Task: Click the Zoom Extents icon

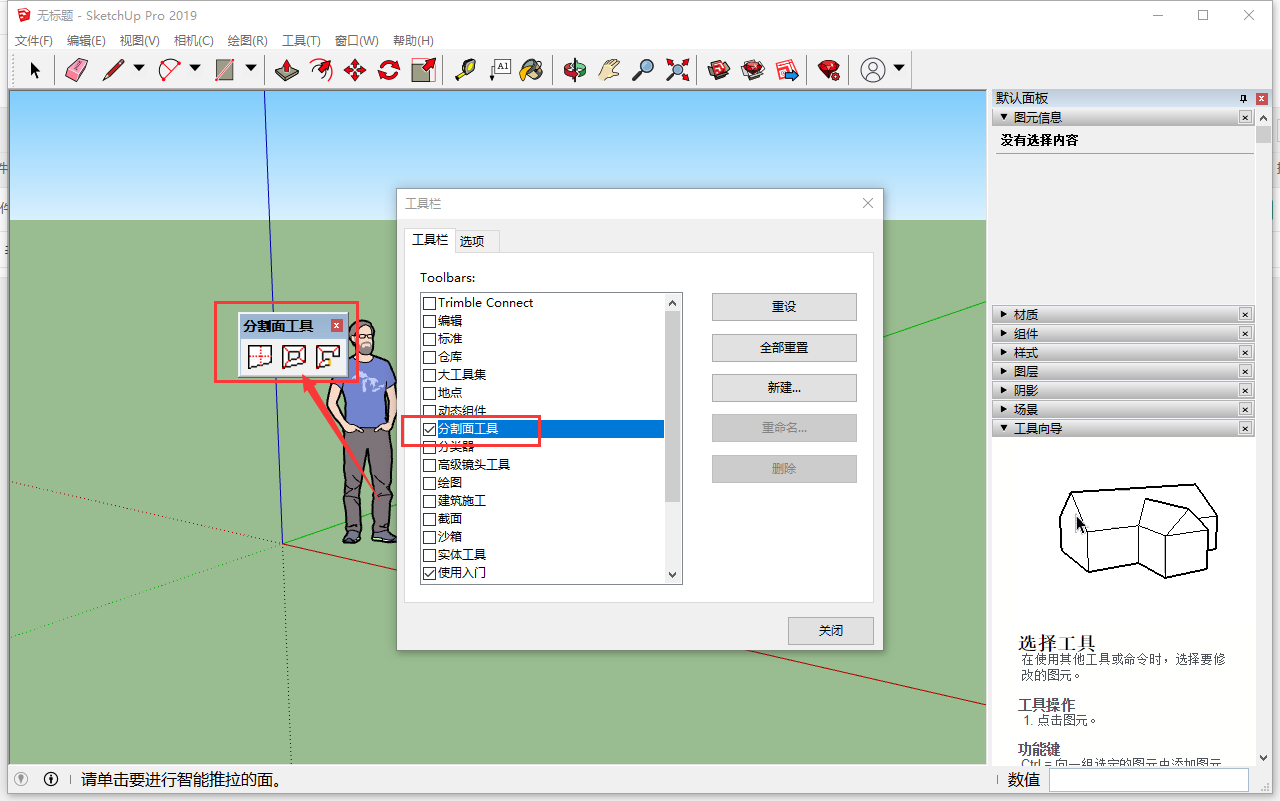Action: (678, 70)
